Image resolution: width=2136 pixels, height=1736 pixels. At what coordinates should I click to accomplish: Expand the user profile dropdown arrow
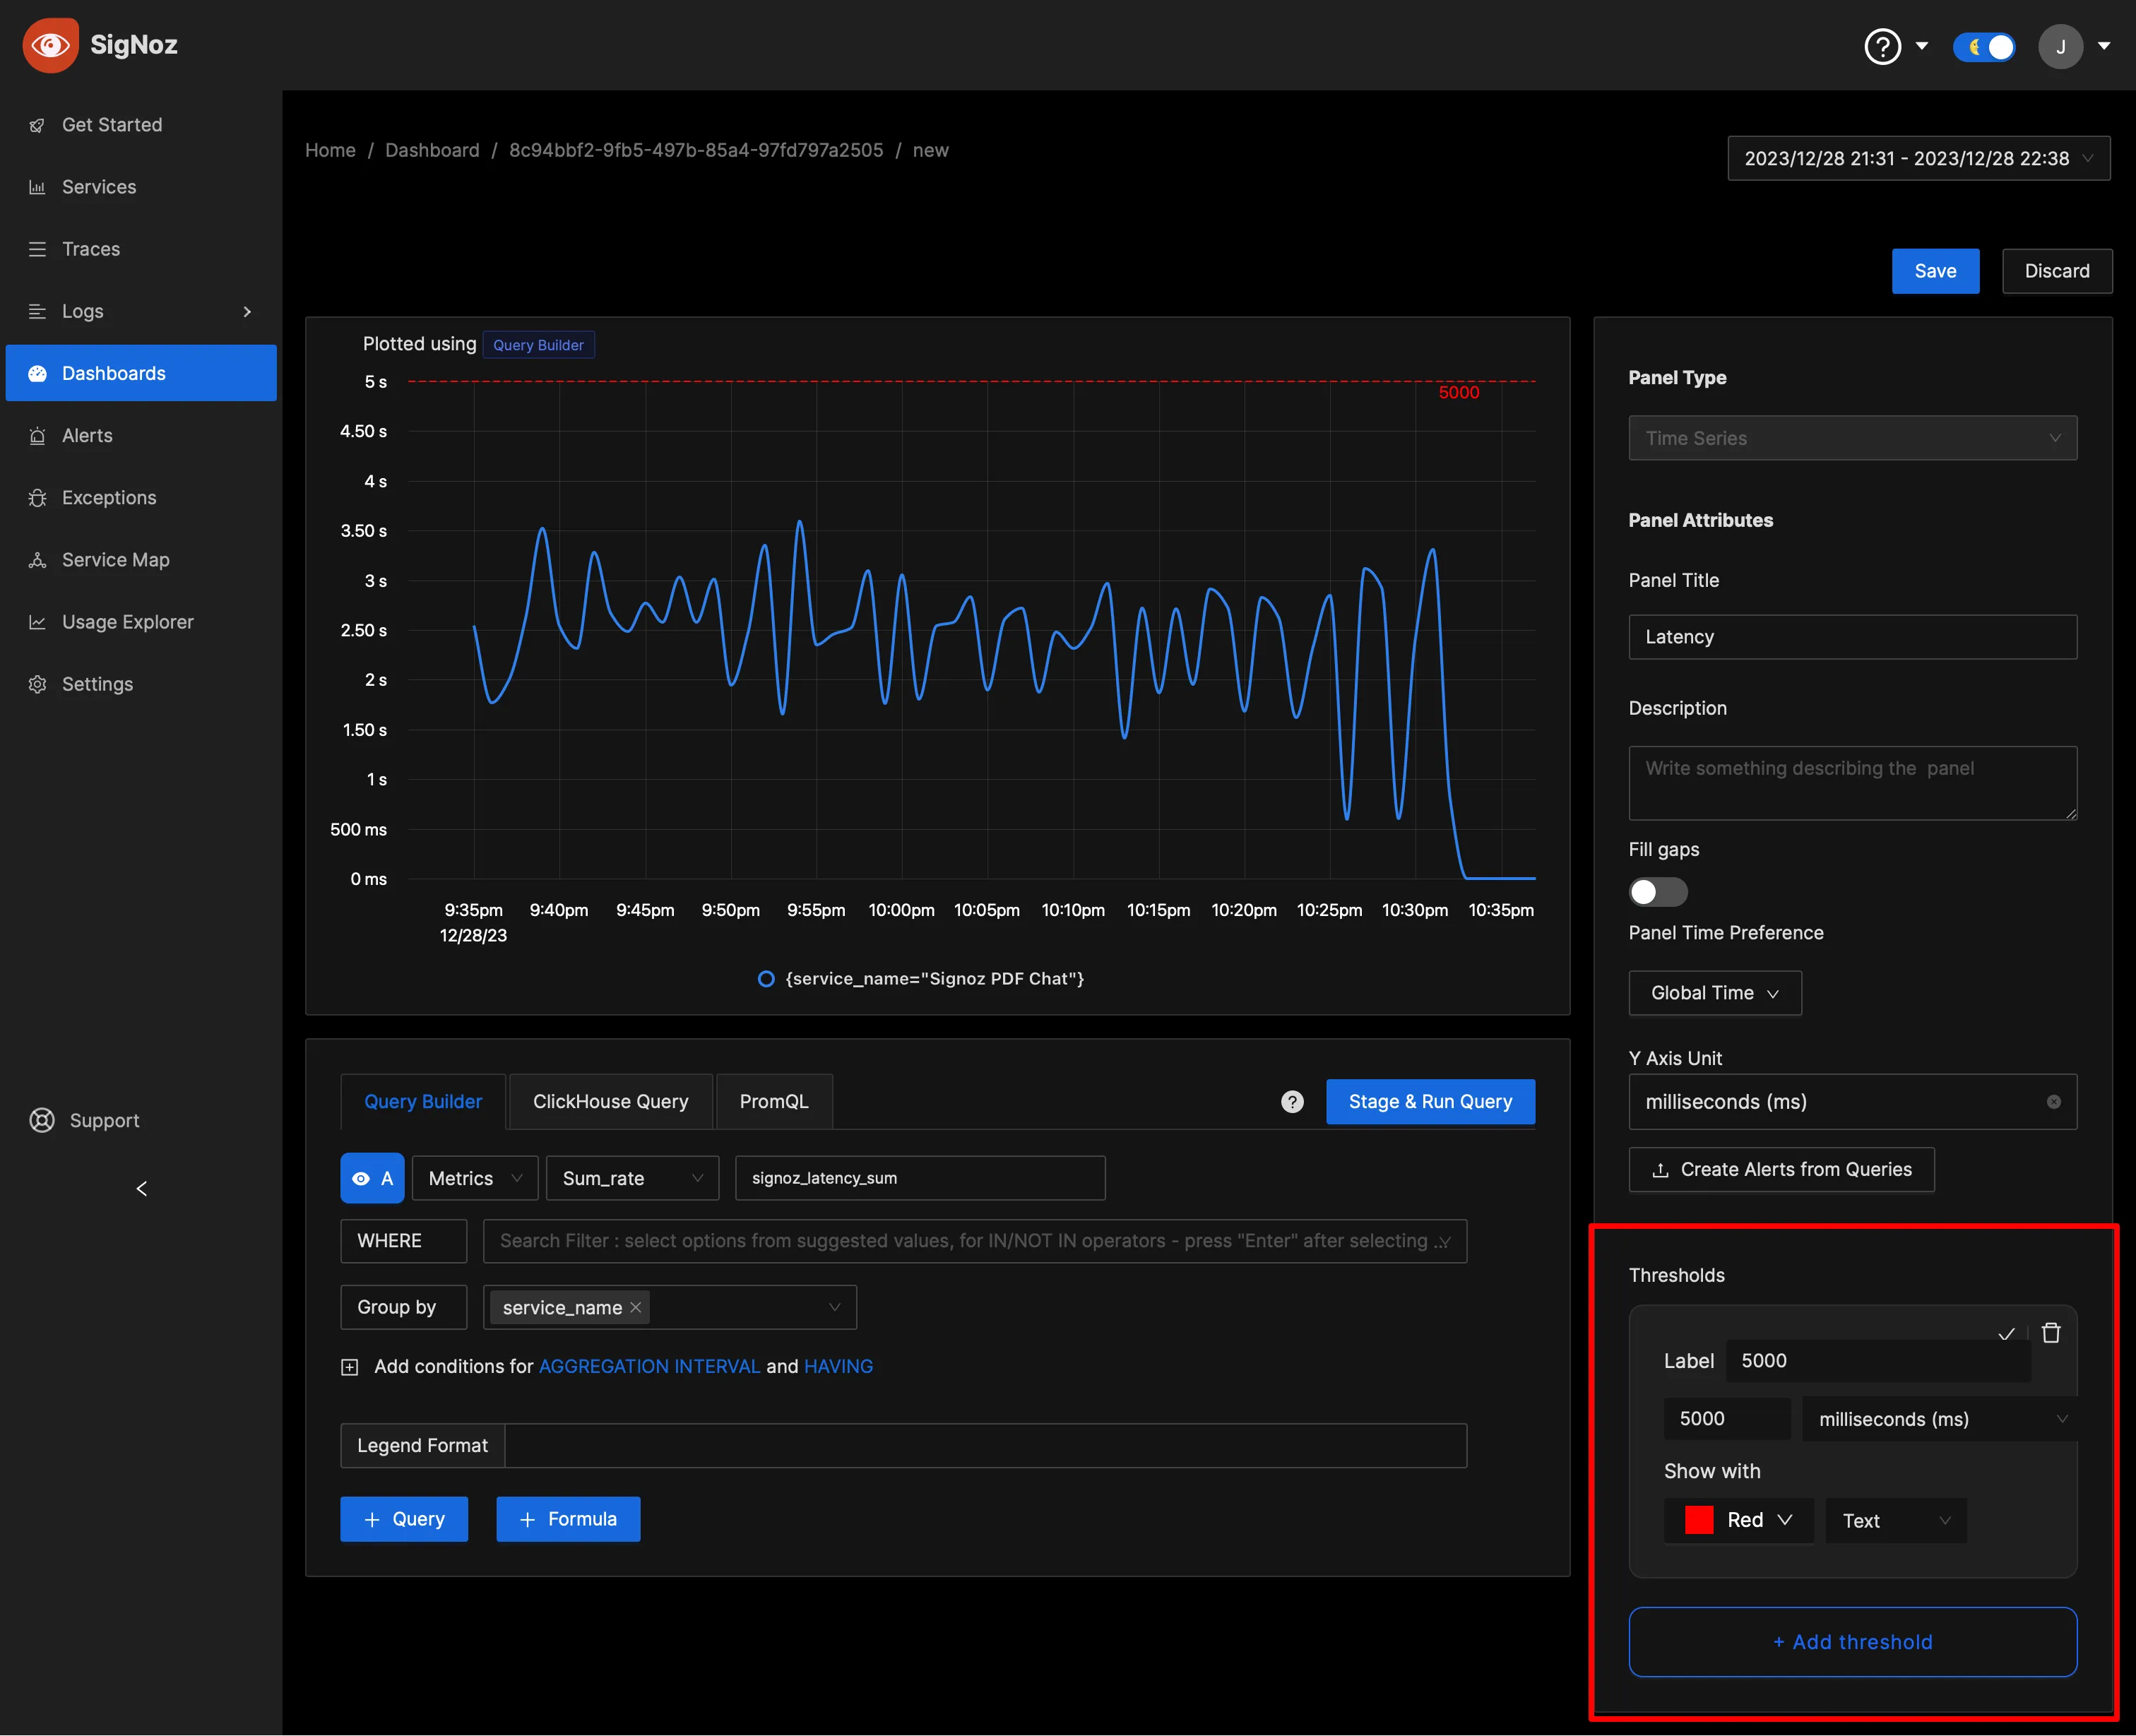tap(2104, 46)
